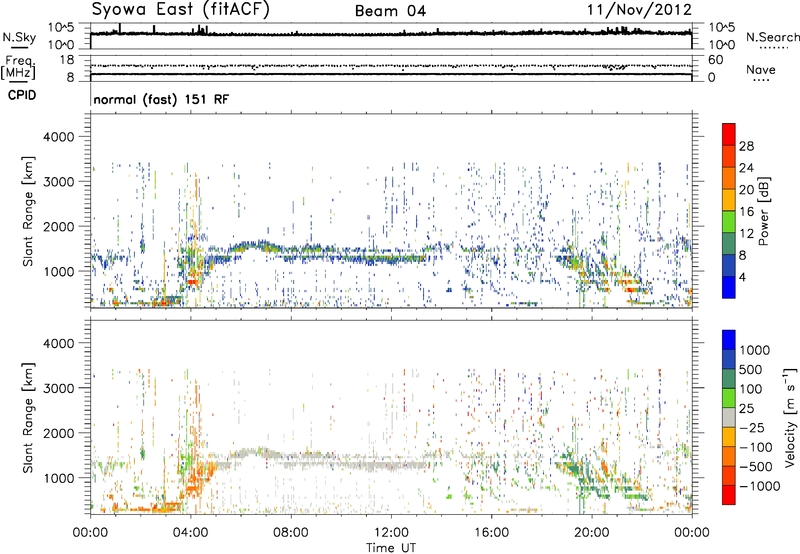Click the gray segment of the velocity color bar
800x554 pixels.
click(x=729, y=418)
